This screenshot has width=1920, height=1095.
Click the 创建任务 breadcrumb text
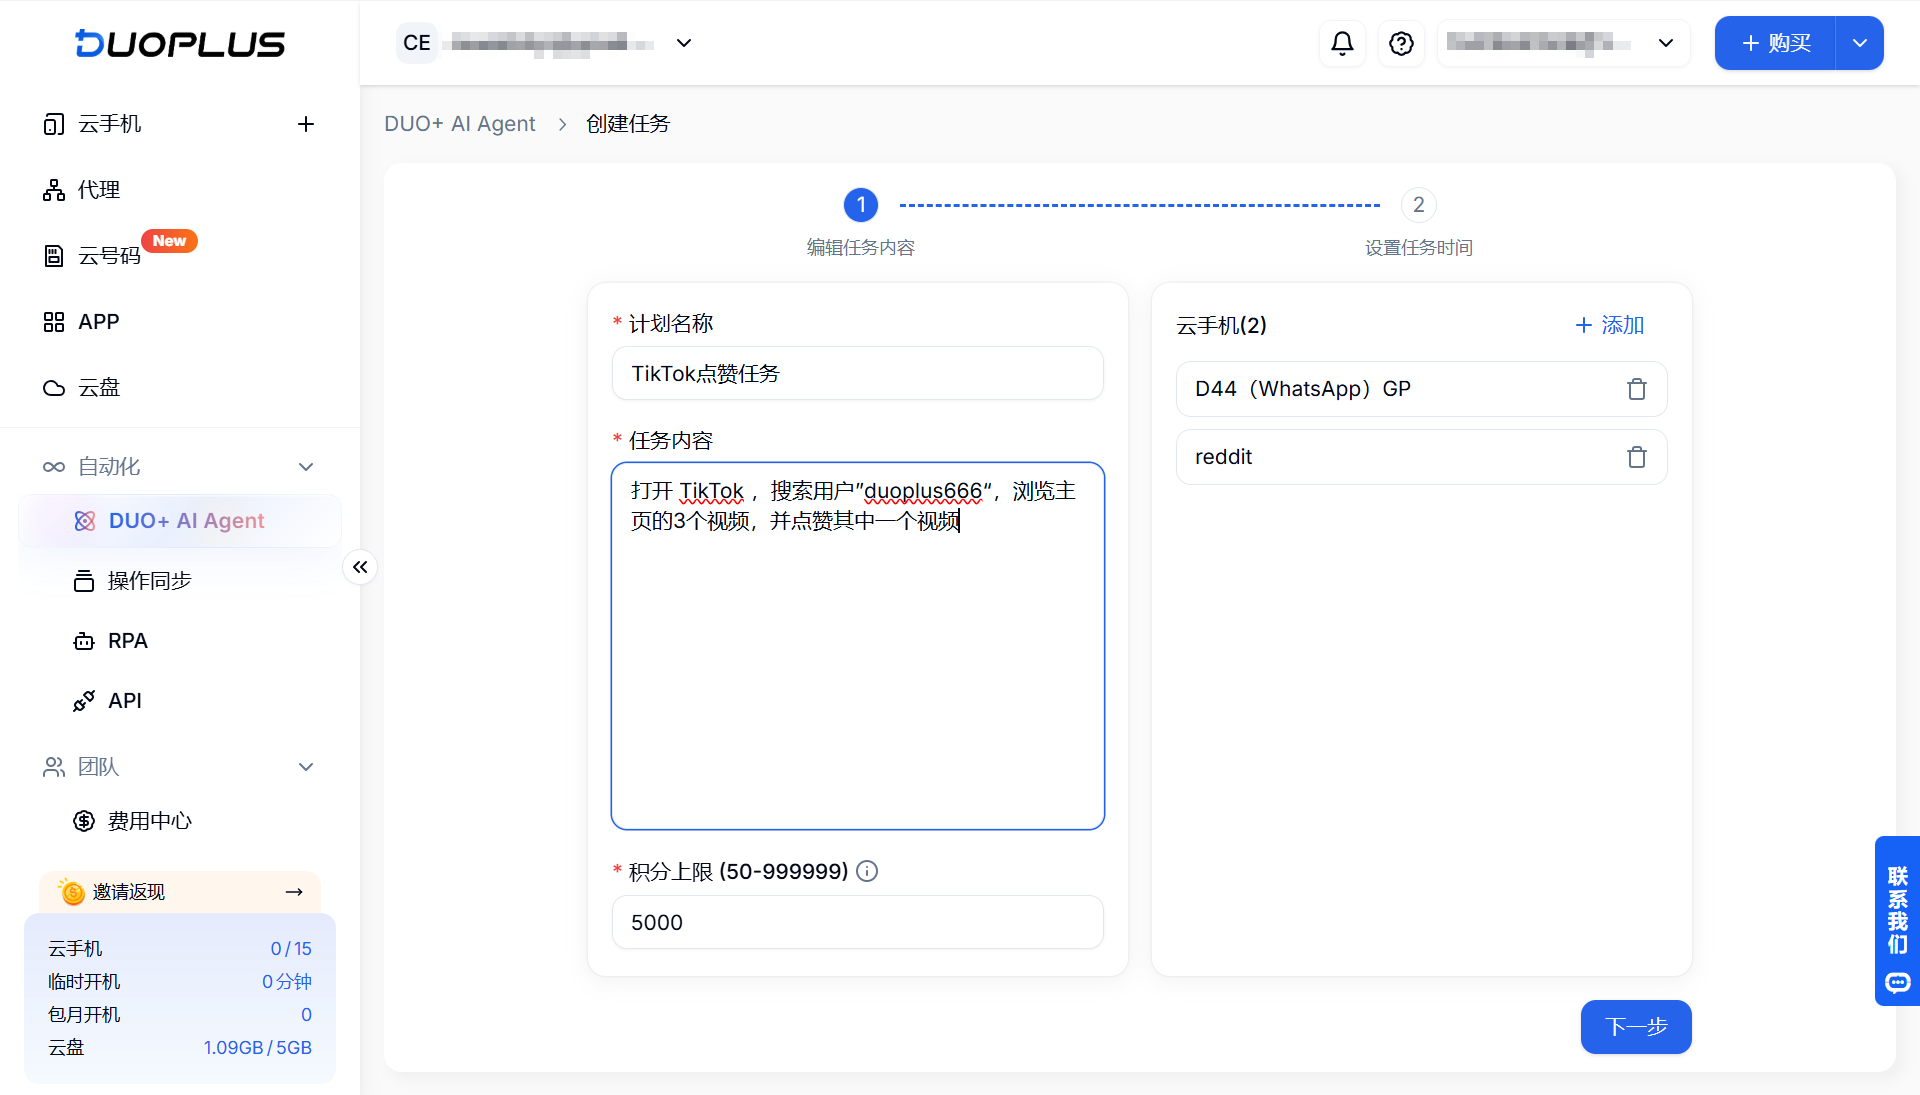[x=628, y=124]
